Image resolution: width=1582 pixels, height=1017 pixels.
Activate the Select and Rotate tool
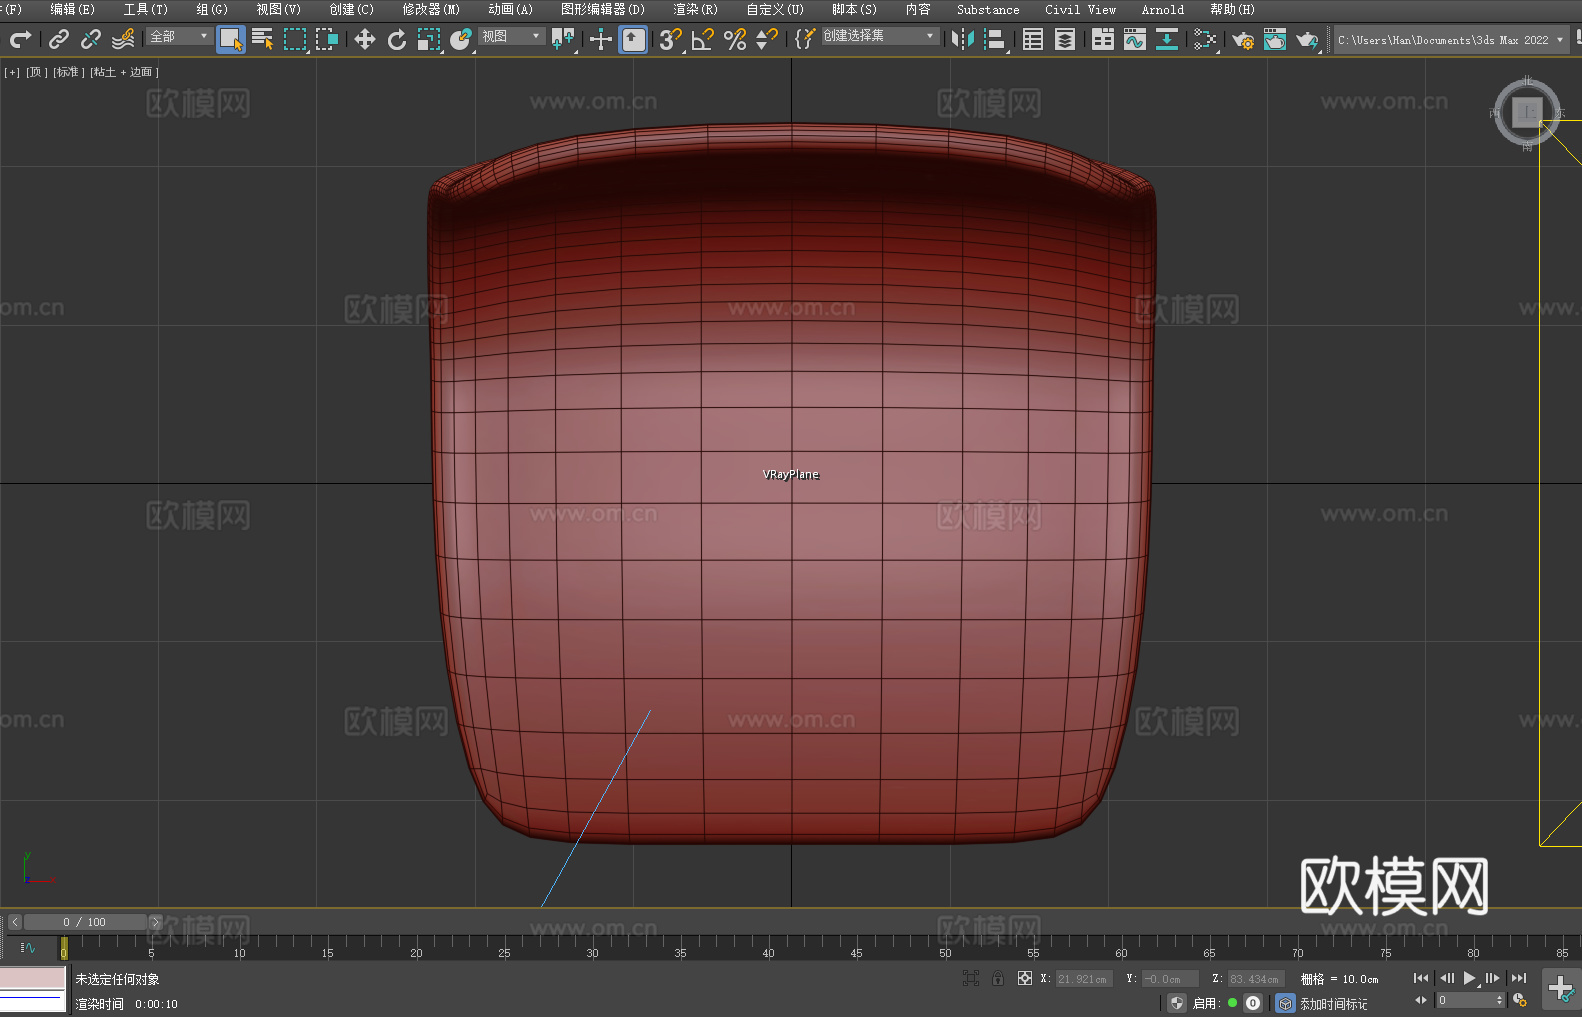[x=397, y=39]
